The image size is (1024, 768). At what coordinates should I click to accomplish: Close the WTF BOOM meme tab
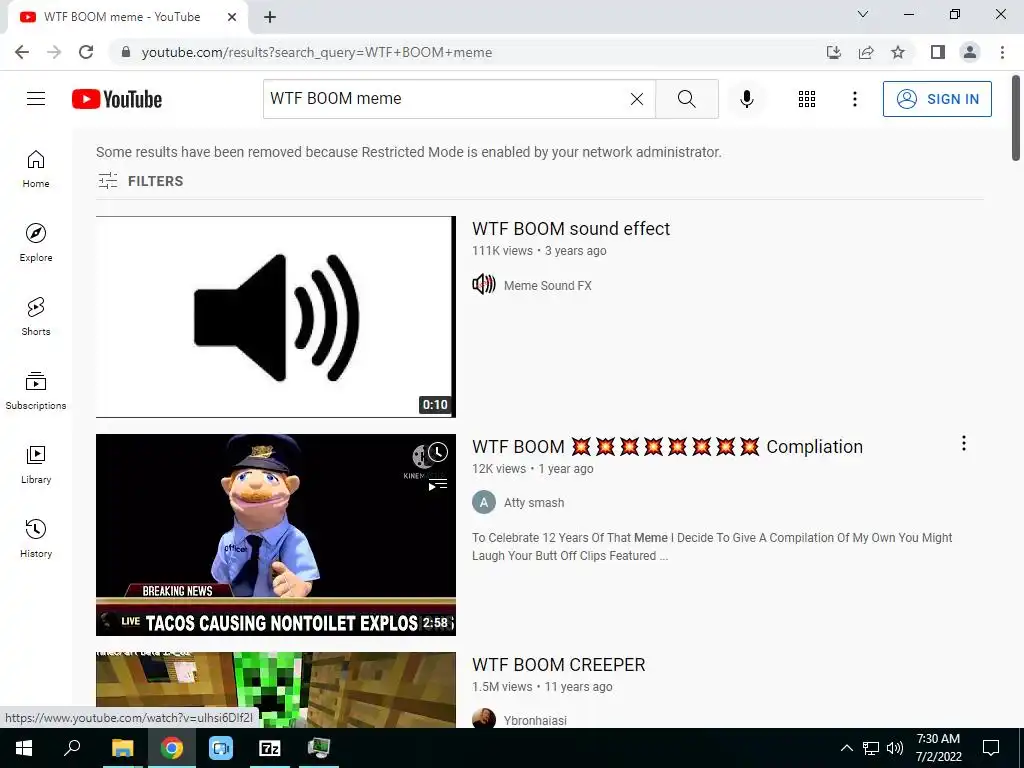pos(232,17)
